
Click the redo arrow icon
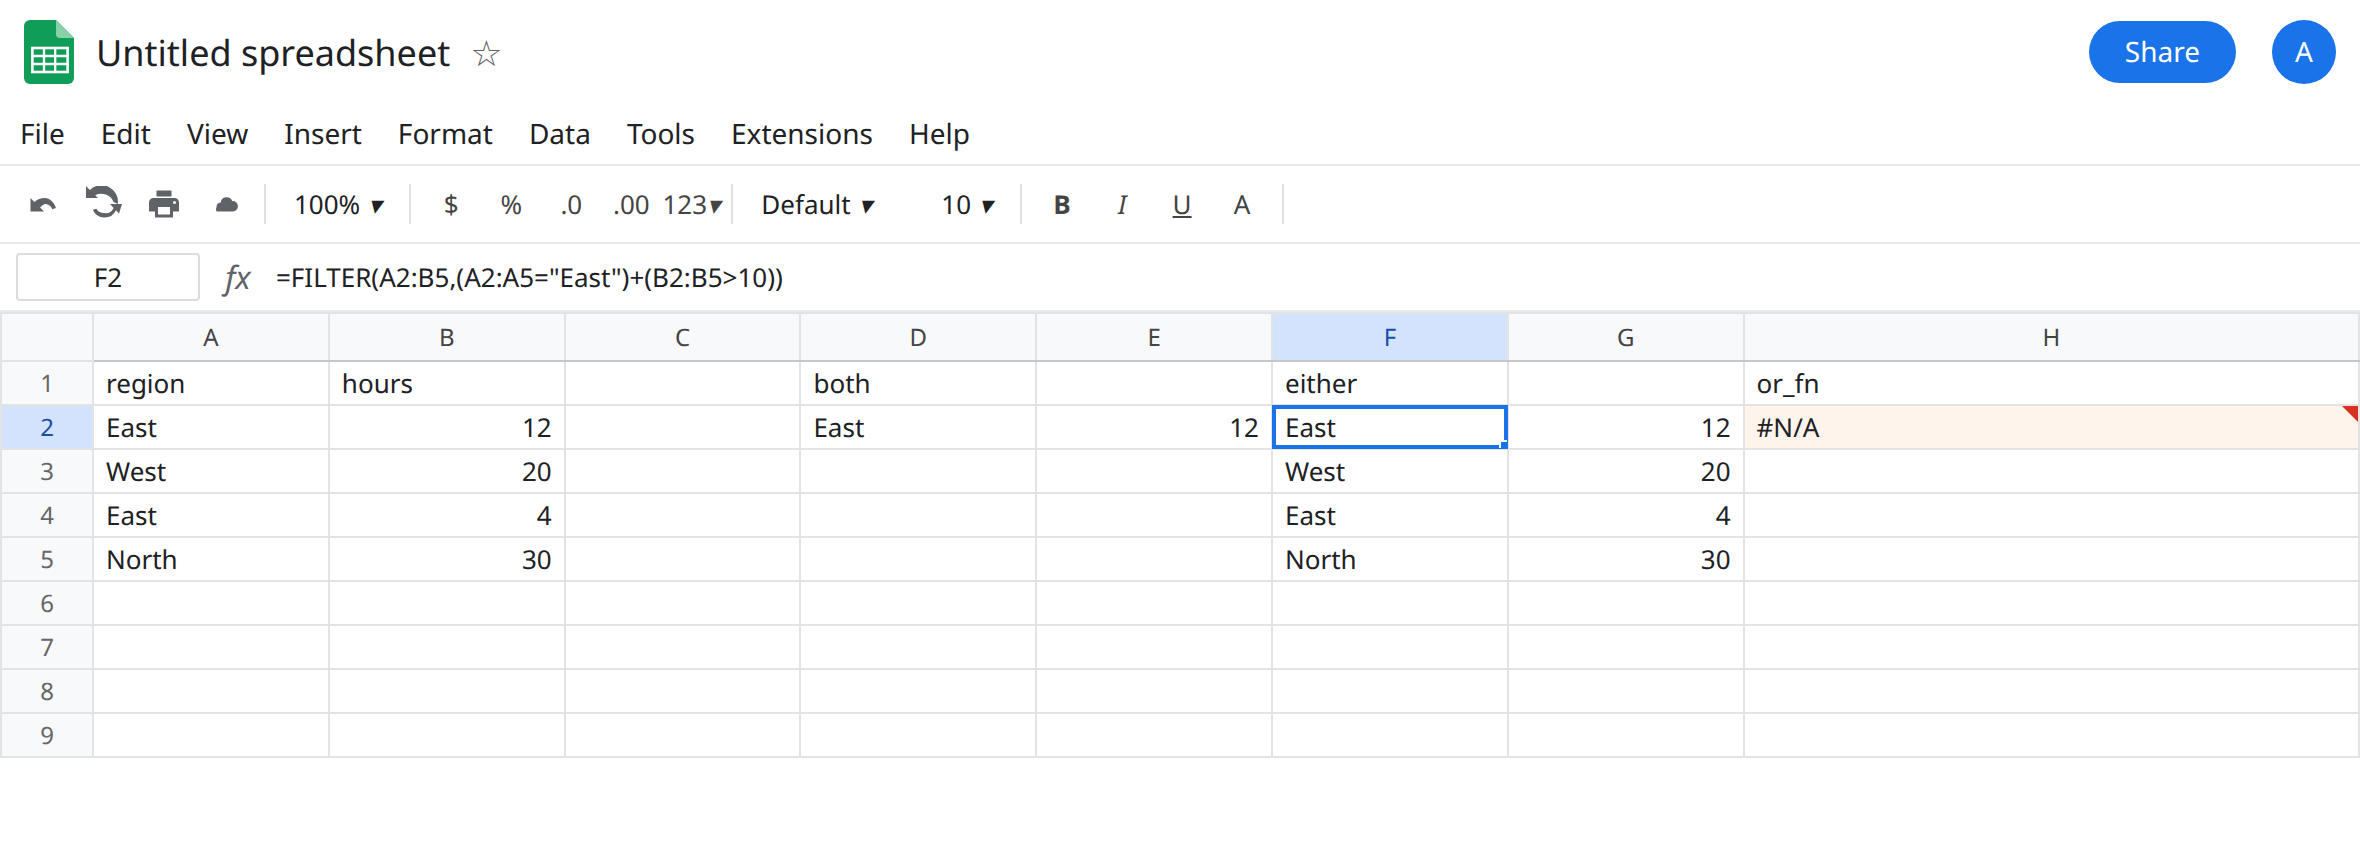point(103,203)
